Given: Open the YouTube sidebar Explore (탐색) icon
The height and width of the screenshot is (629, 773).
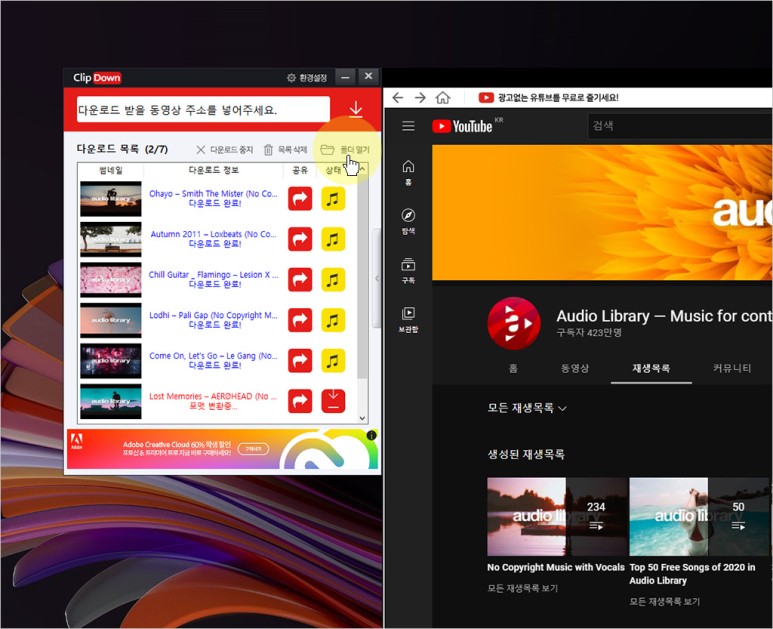Looking at the screenshot, I should [x=408, y=221].
